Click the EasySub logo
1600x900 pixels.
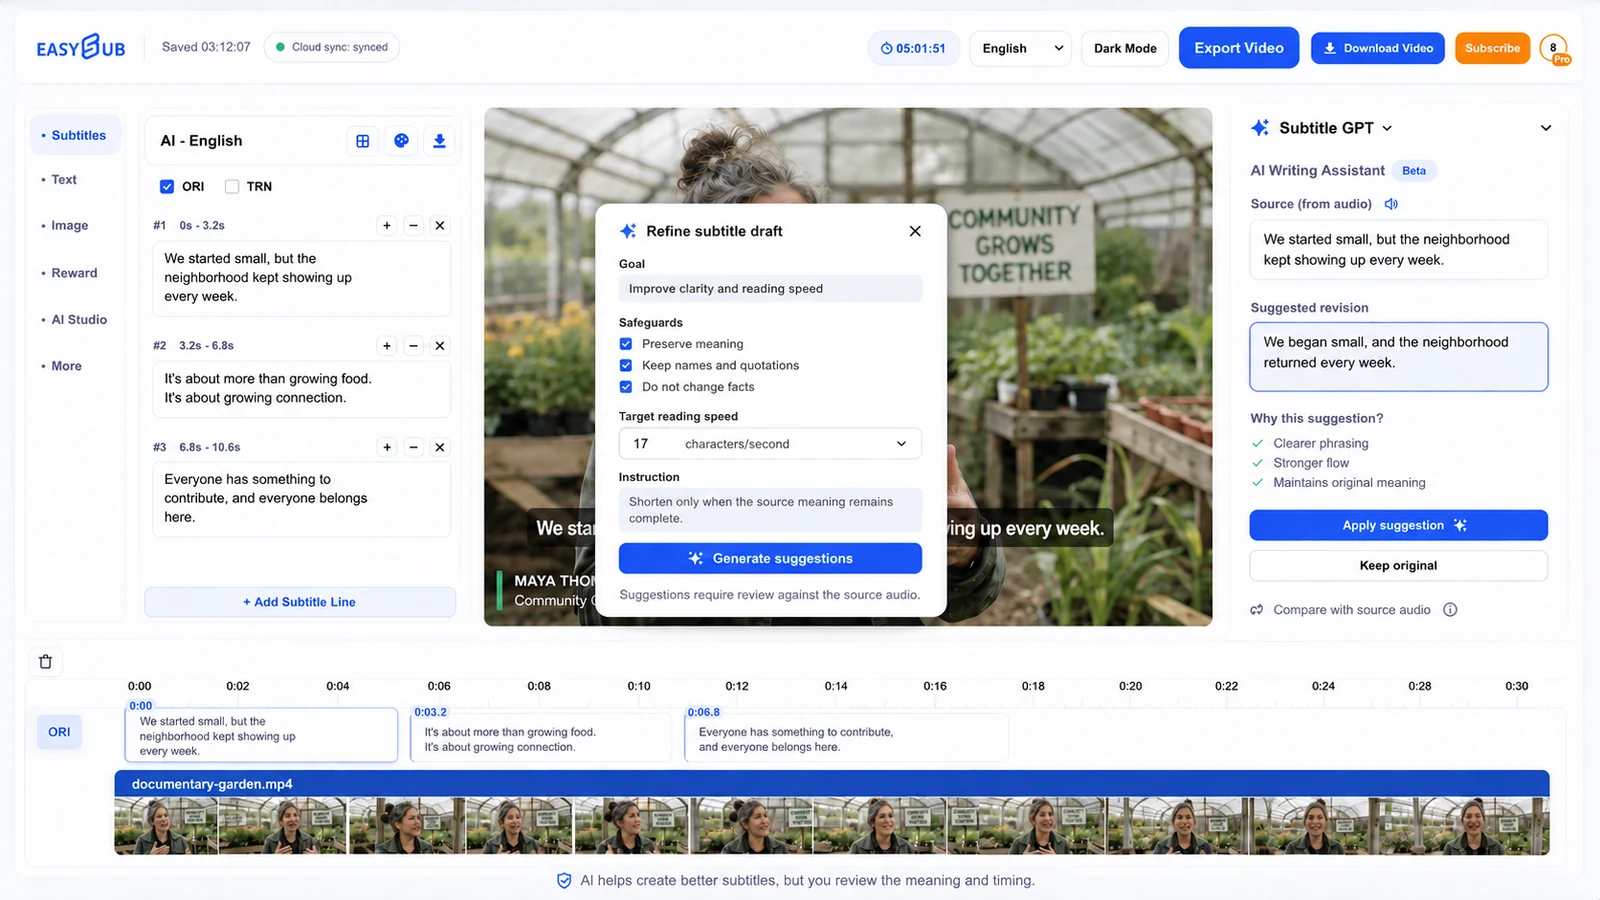81,47
